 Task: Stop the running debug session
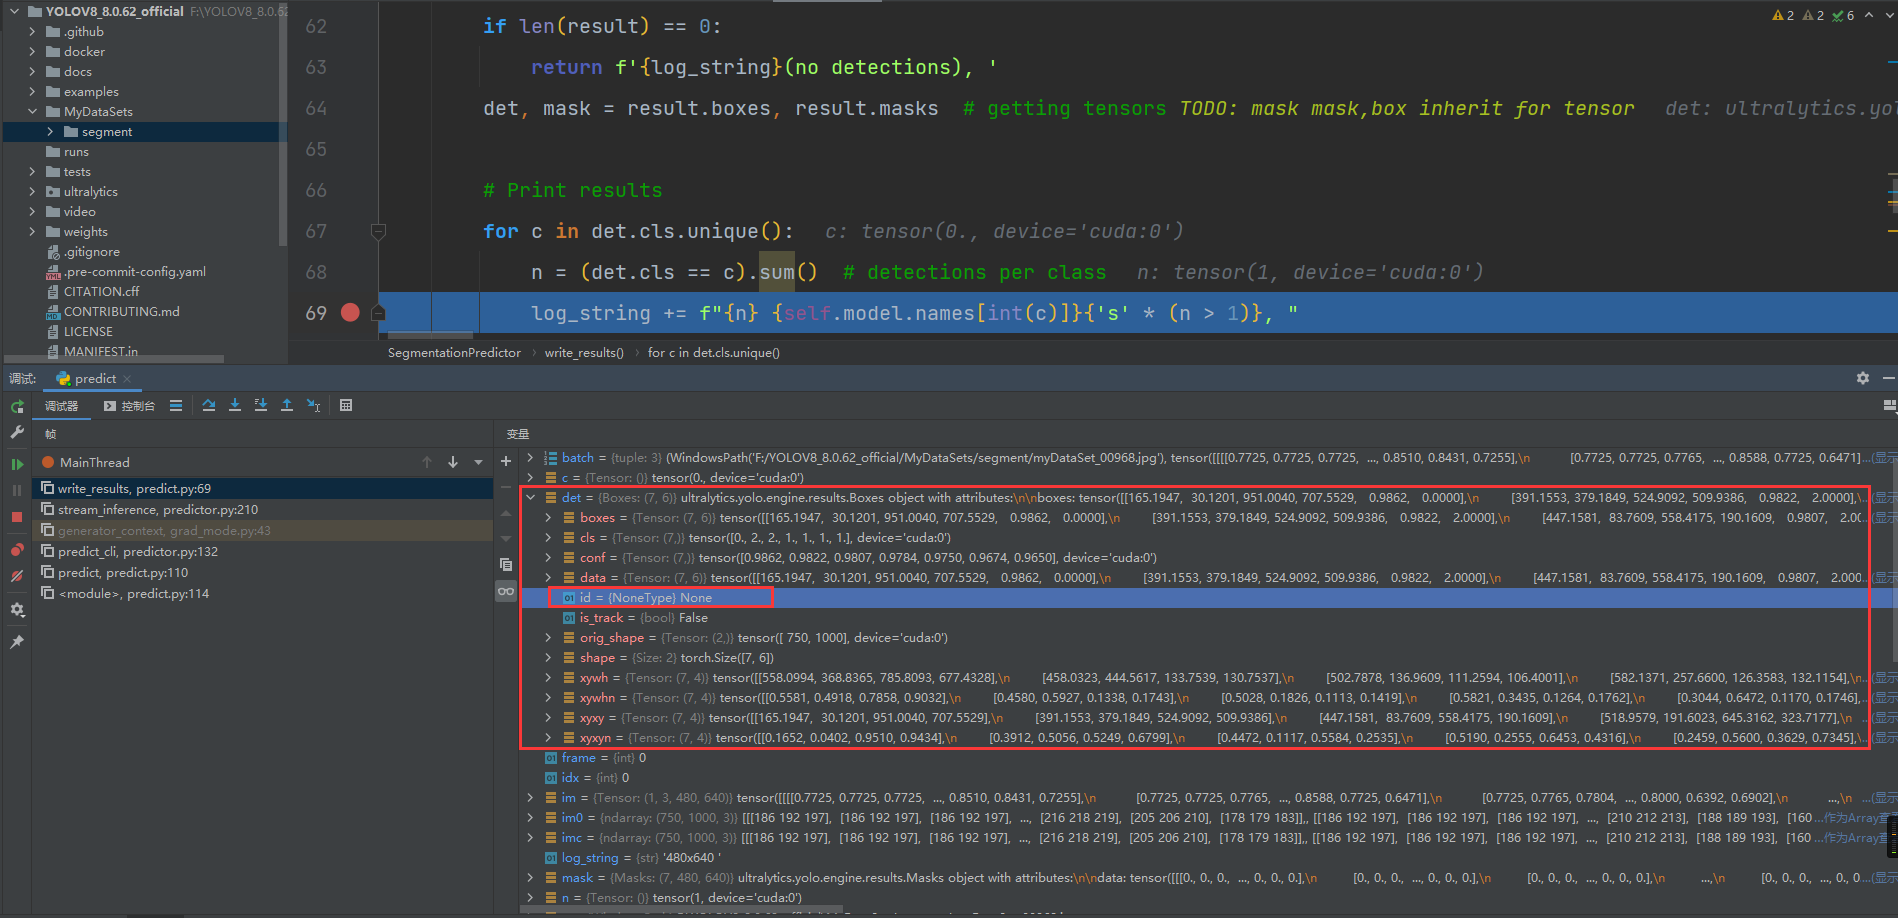16,516
